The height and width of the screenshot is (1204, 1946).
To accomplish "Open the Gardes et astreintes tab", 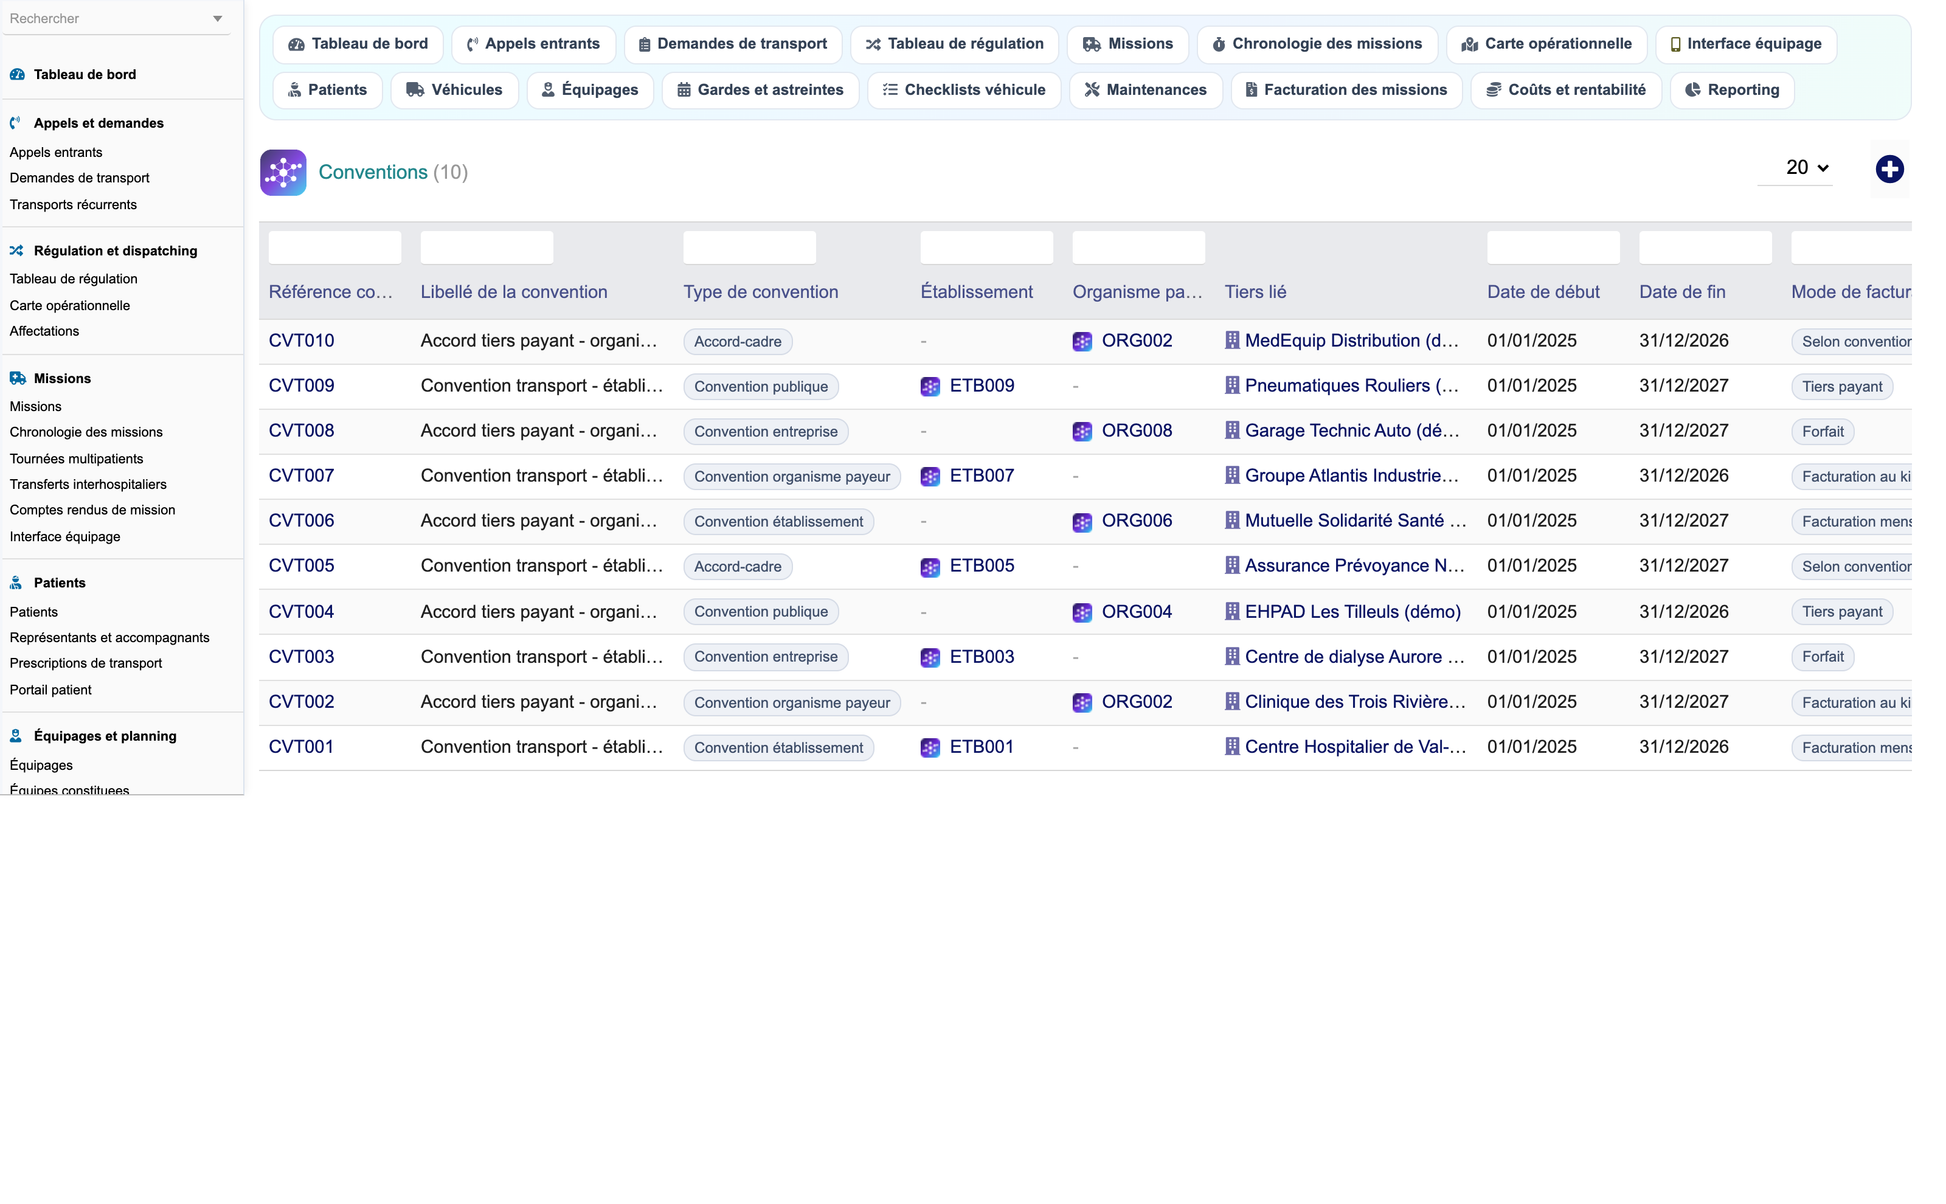I will [760, 90].
